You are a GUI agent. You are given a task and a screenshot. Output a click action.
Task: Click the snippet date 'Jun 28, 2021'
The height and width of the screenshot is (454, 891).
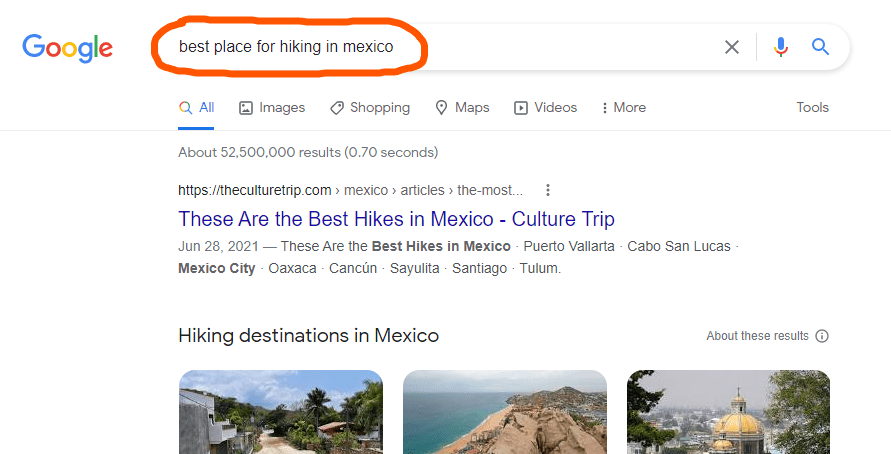pos(218,246)
